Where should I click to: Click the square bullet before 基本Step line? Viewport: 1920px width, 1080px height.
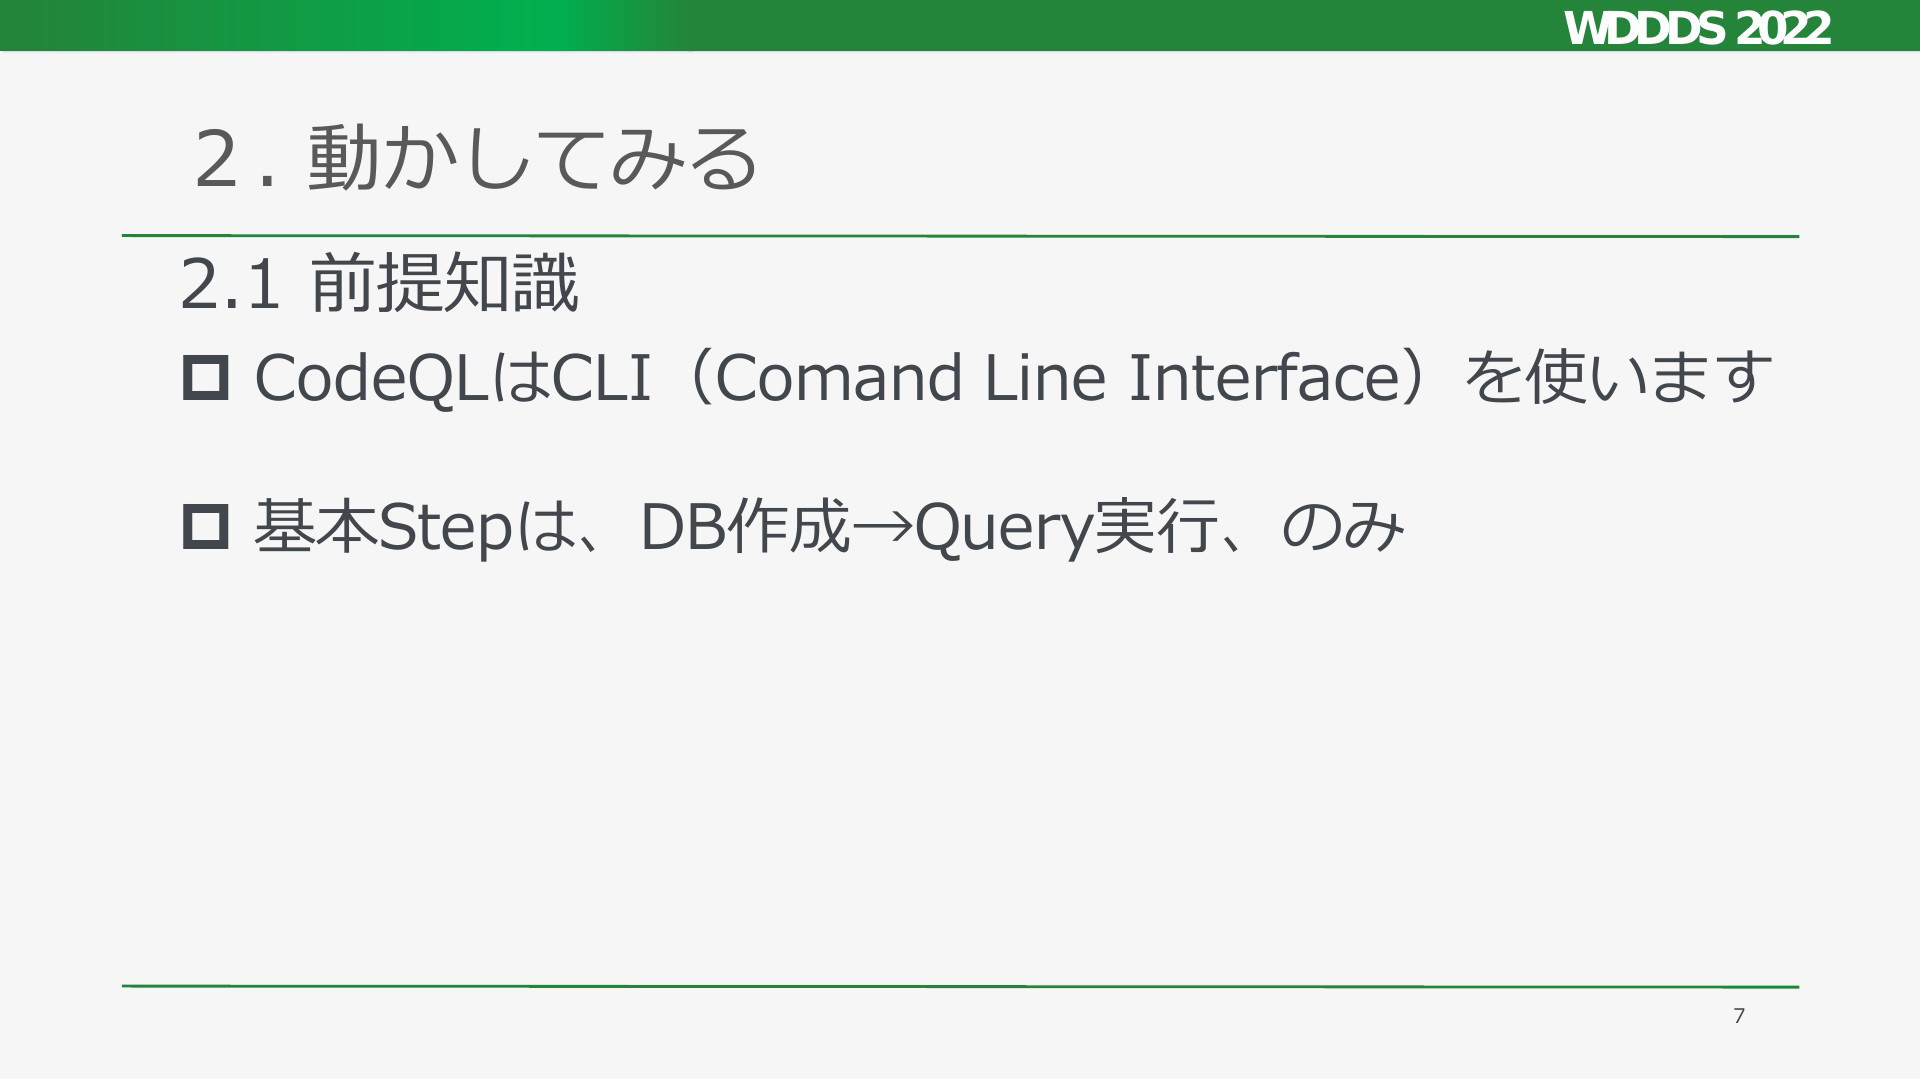(x=206, y=526)
